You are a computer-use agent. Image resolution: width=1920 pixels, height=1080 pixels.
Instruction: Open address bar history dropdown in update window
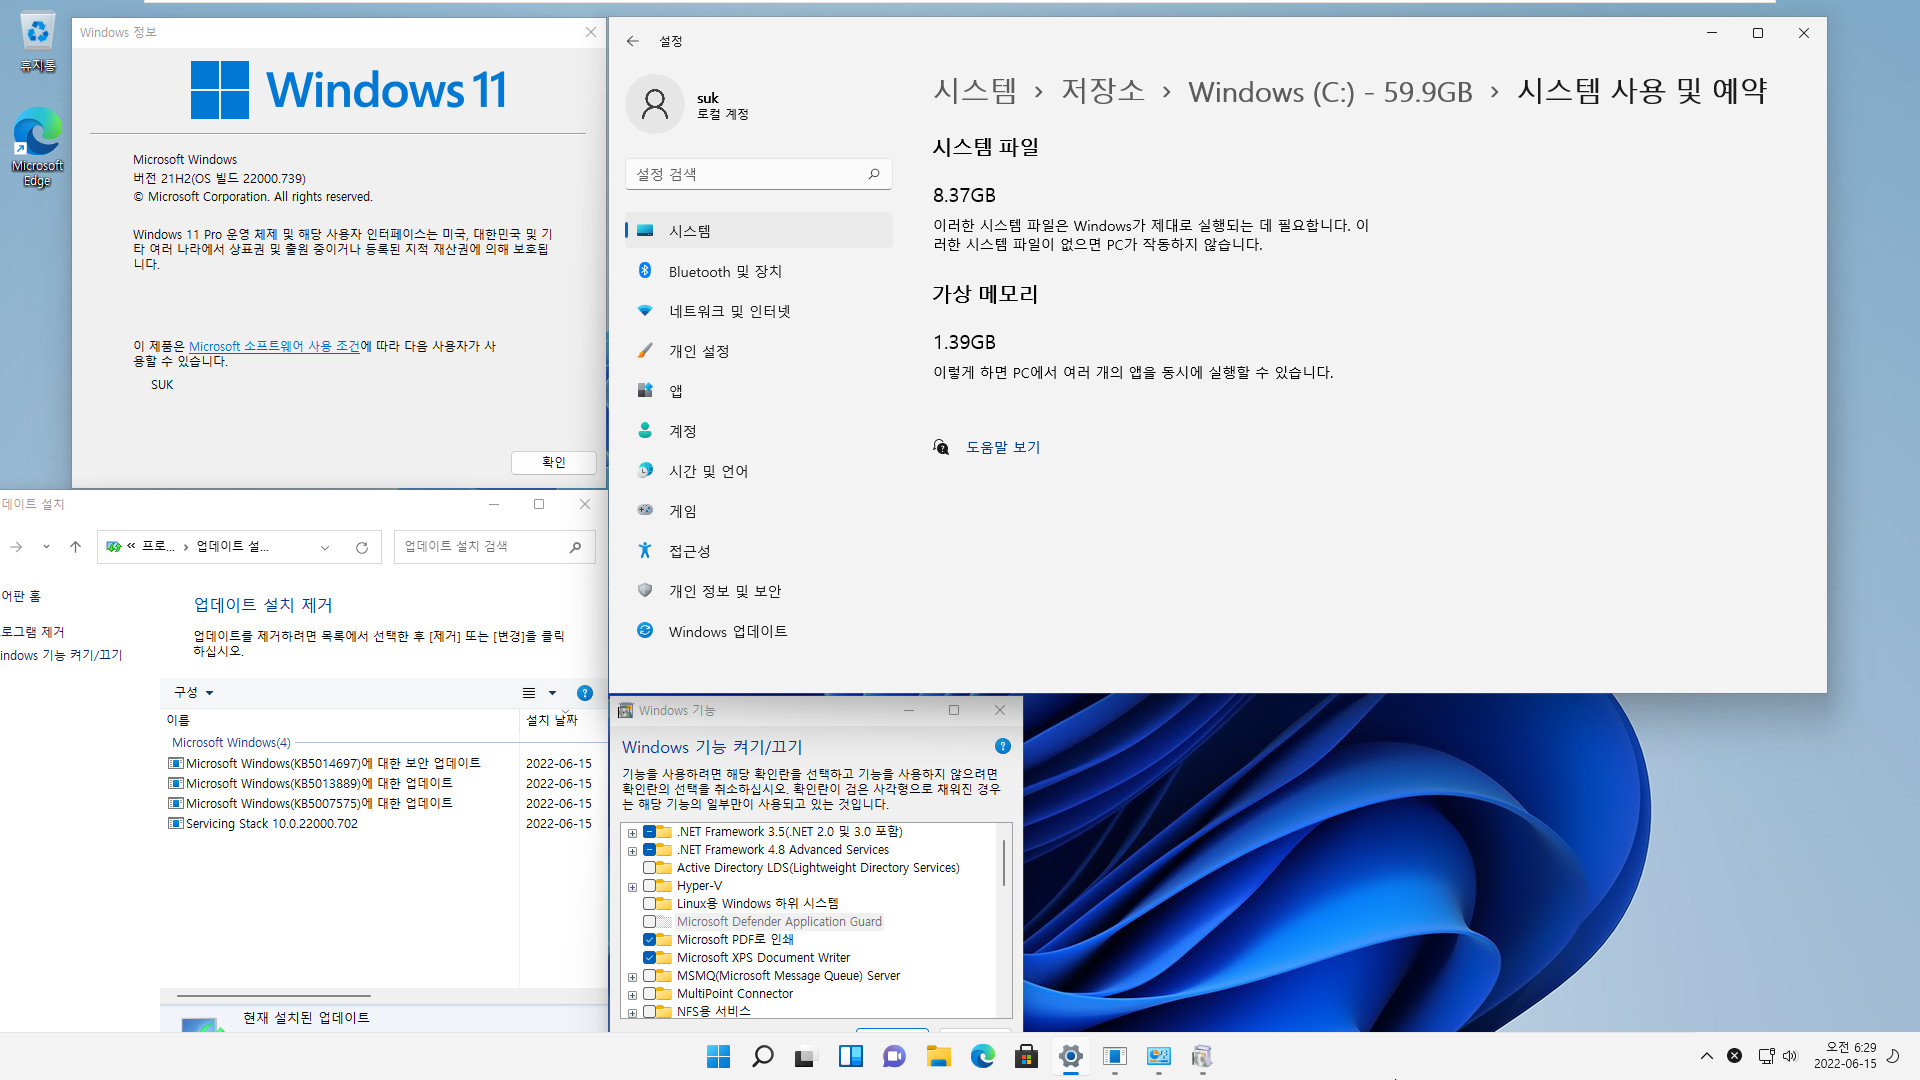click(325, 547)
